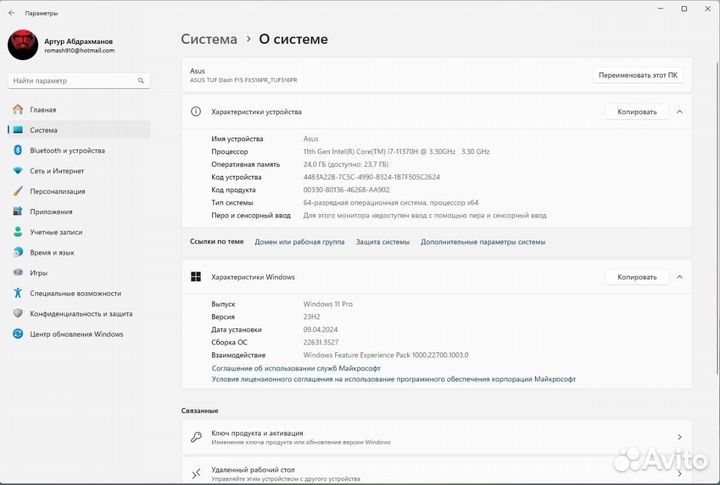Viewport: 720px width, 485px height.
Task: Click the Удаленный рабочий стол icon
Action: [x=196, y=473]
